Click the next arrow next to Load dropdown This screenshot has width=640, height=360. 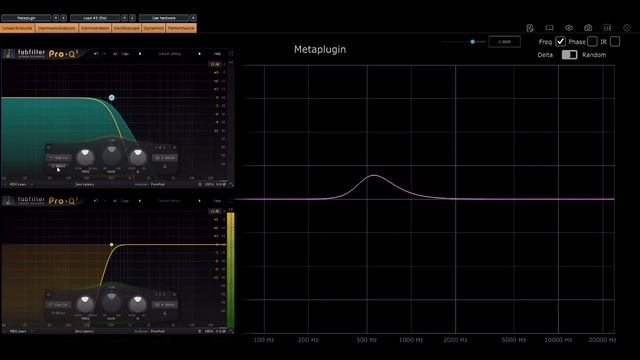point(132,18)
